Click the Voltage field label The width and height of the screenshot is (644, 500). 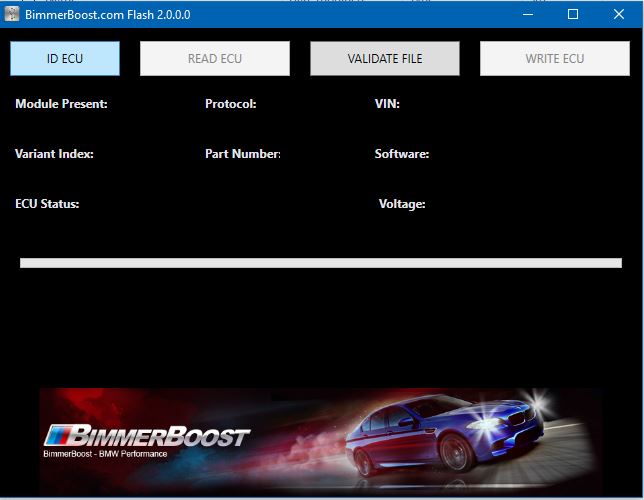402,204
